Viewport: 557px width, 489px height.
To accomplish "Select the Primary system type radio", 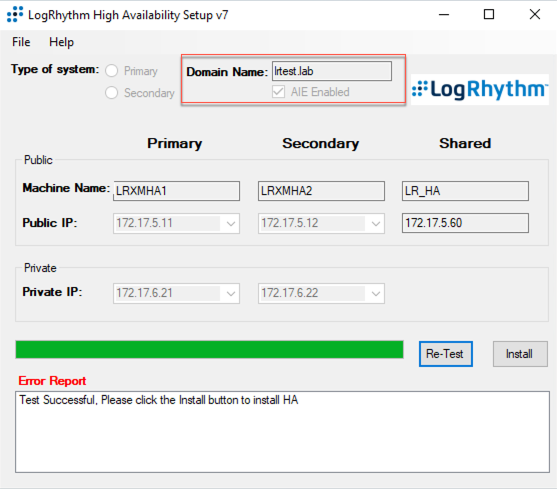I will click(112, 71).
